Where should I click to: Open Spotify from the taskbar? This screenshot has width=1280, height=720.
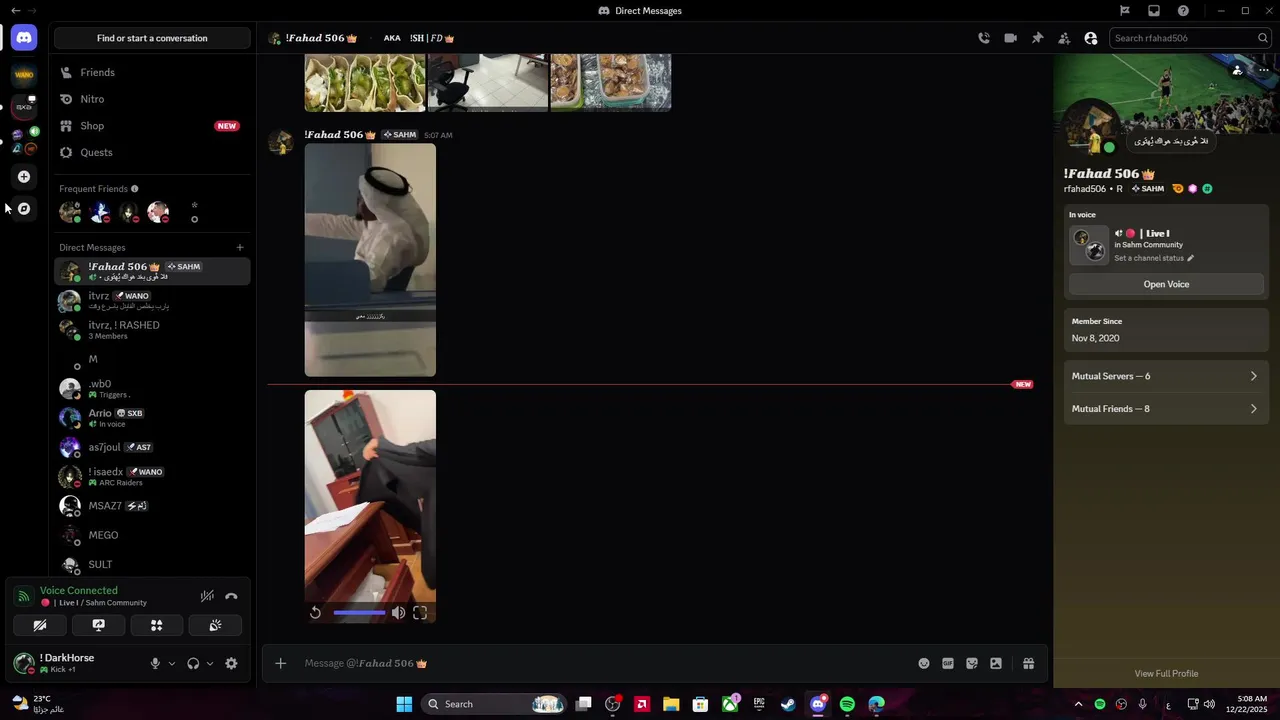(x=847, y=704)
